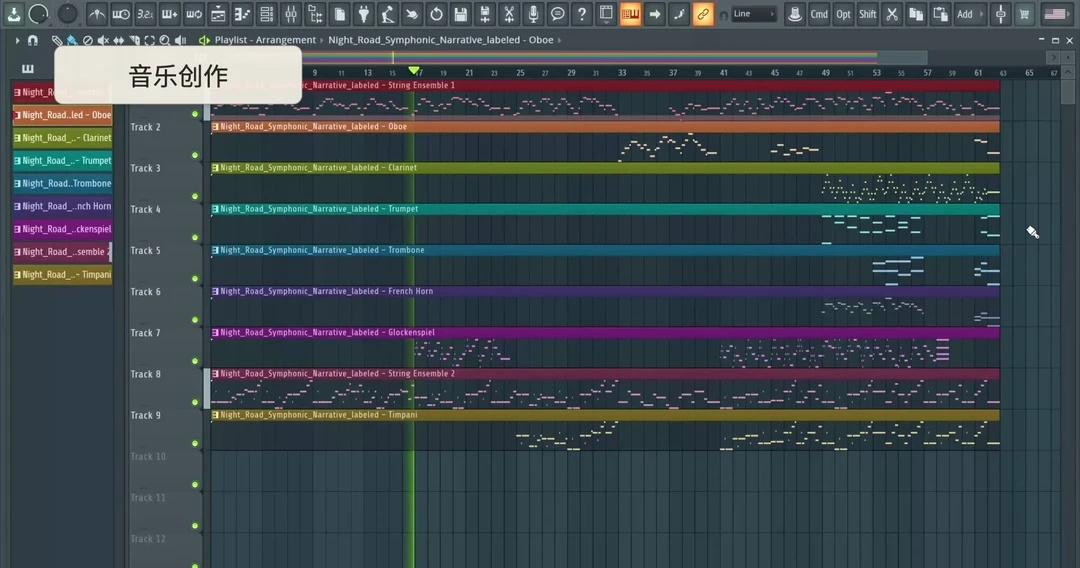Open the Line snap dropdown
This screenshot has height=568, width=1080.
(x=753, y=14)
